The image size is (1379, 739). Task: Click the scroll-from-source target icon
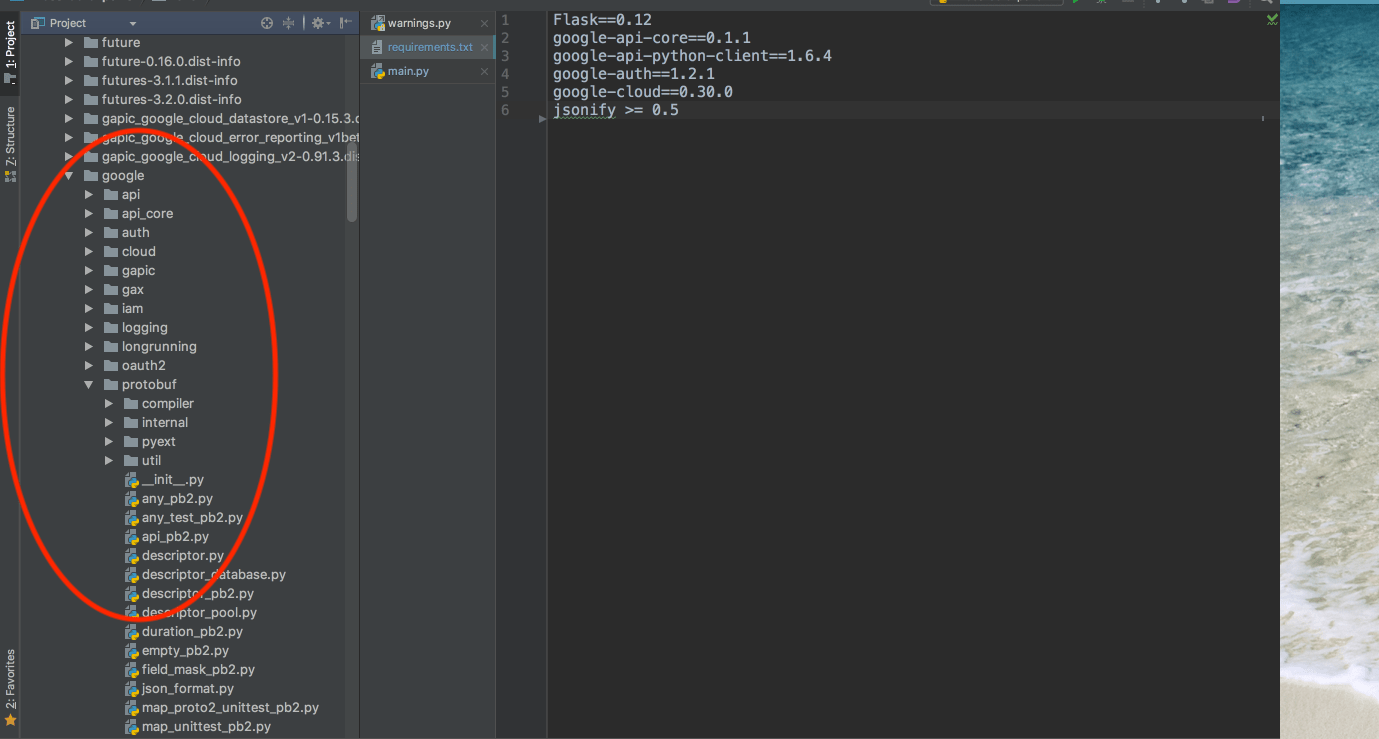[x=267, y=23]
